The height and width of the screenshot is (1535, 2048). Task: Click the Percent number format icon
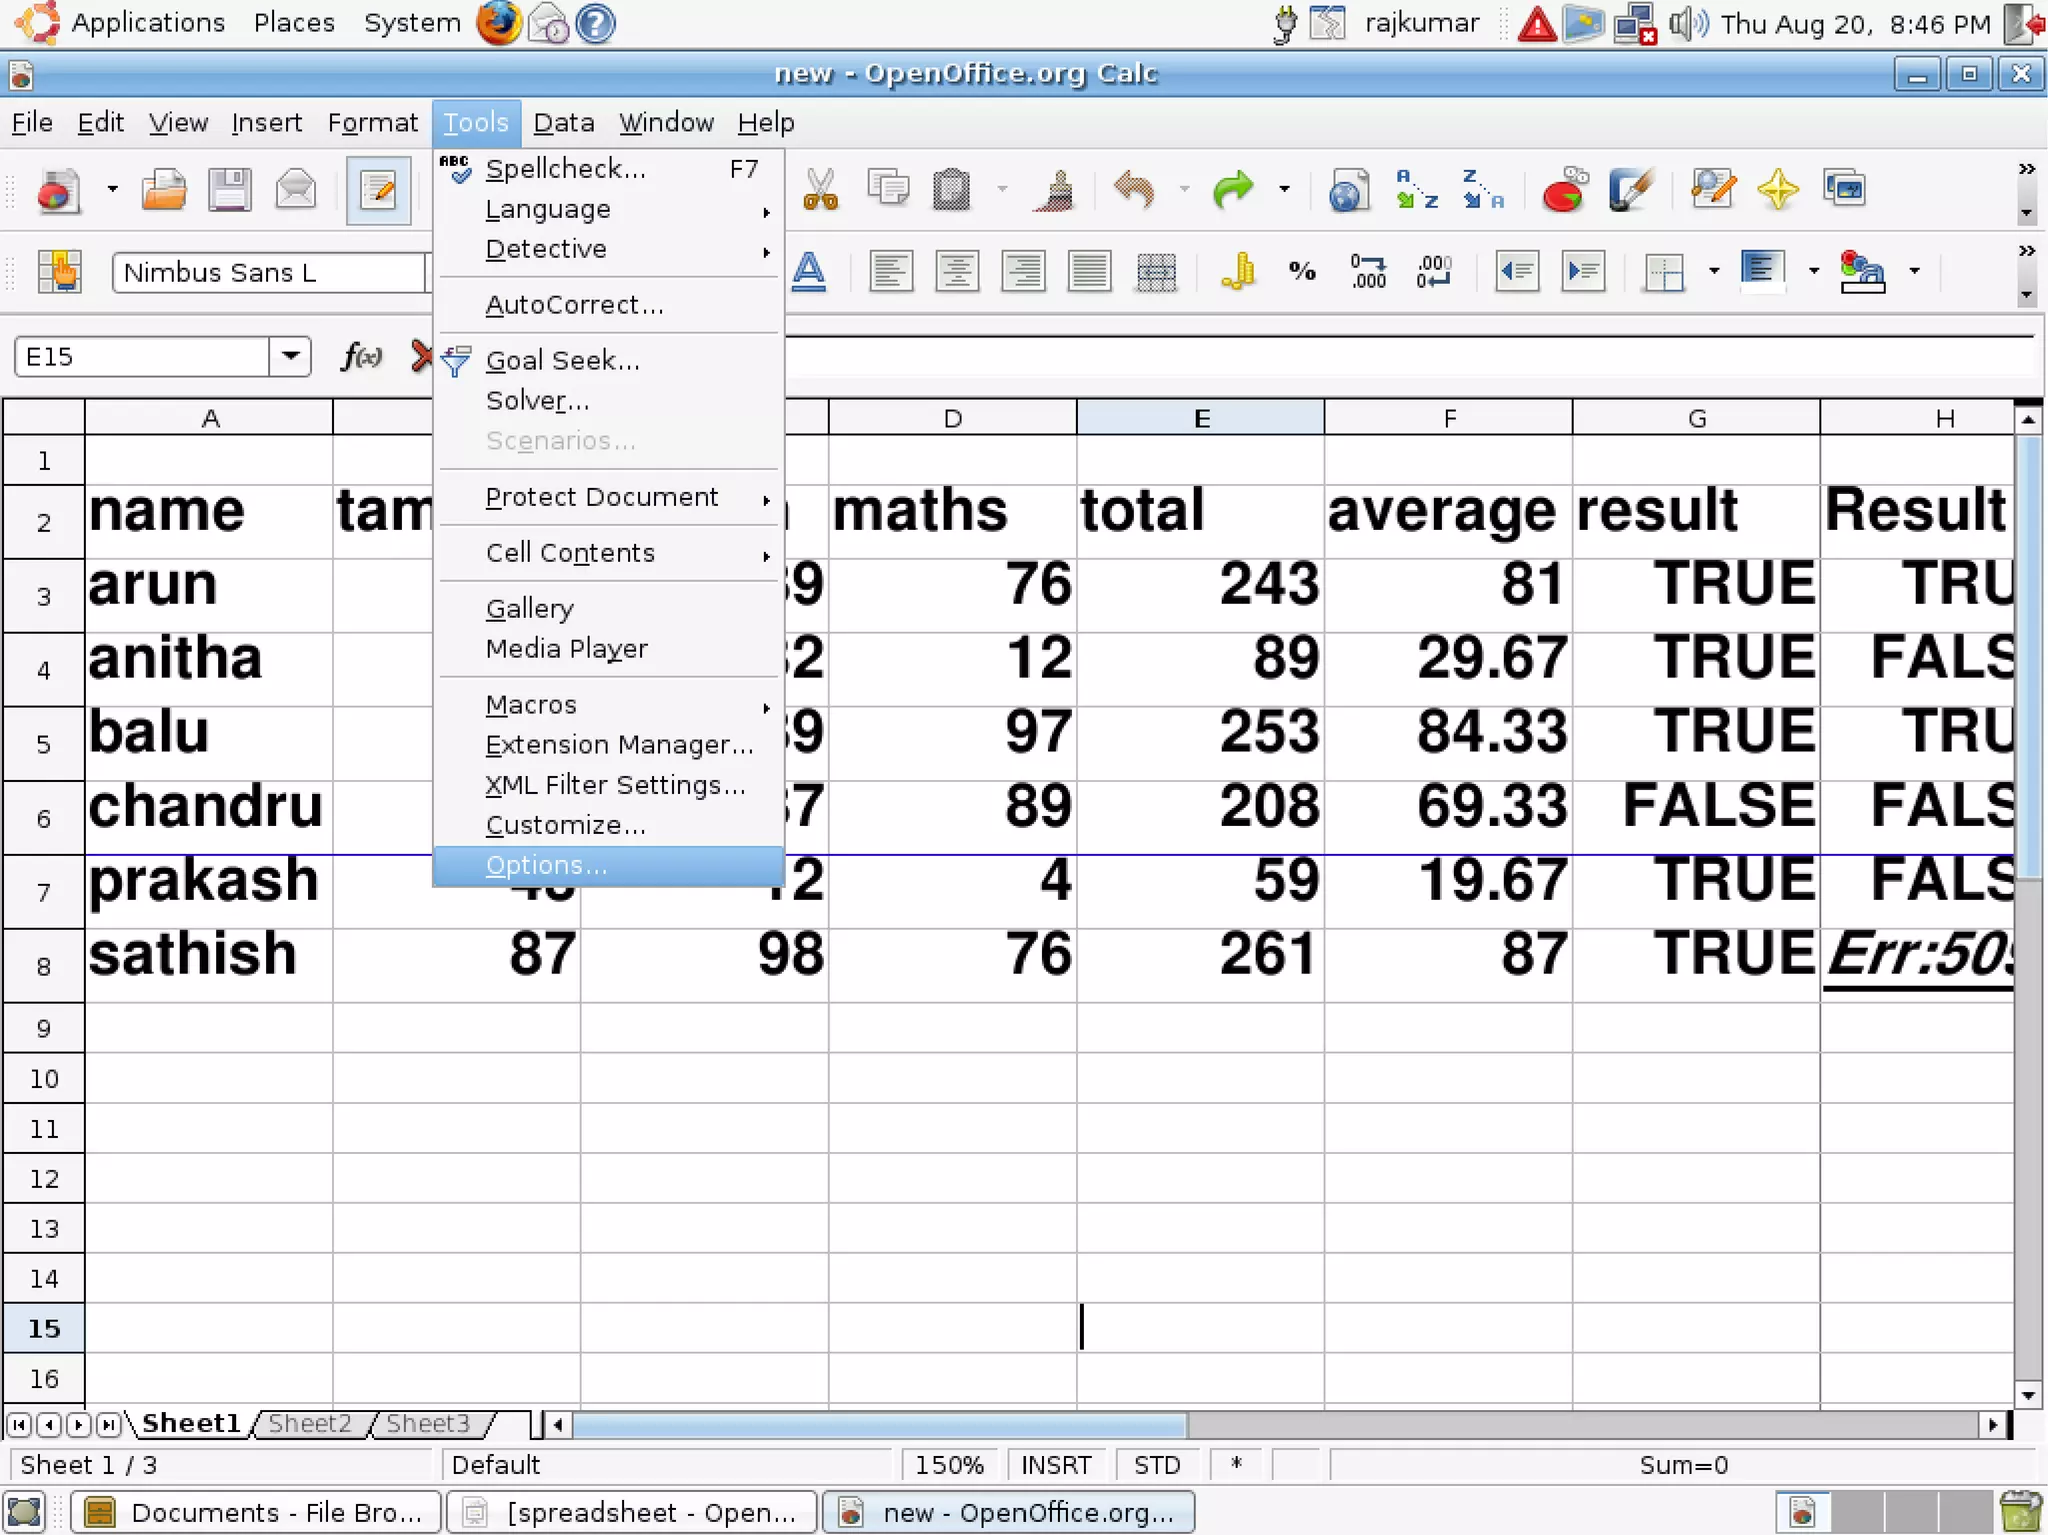click(x=1302, y=271)
